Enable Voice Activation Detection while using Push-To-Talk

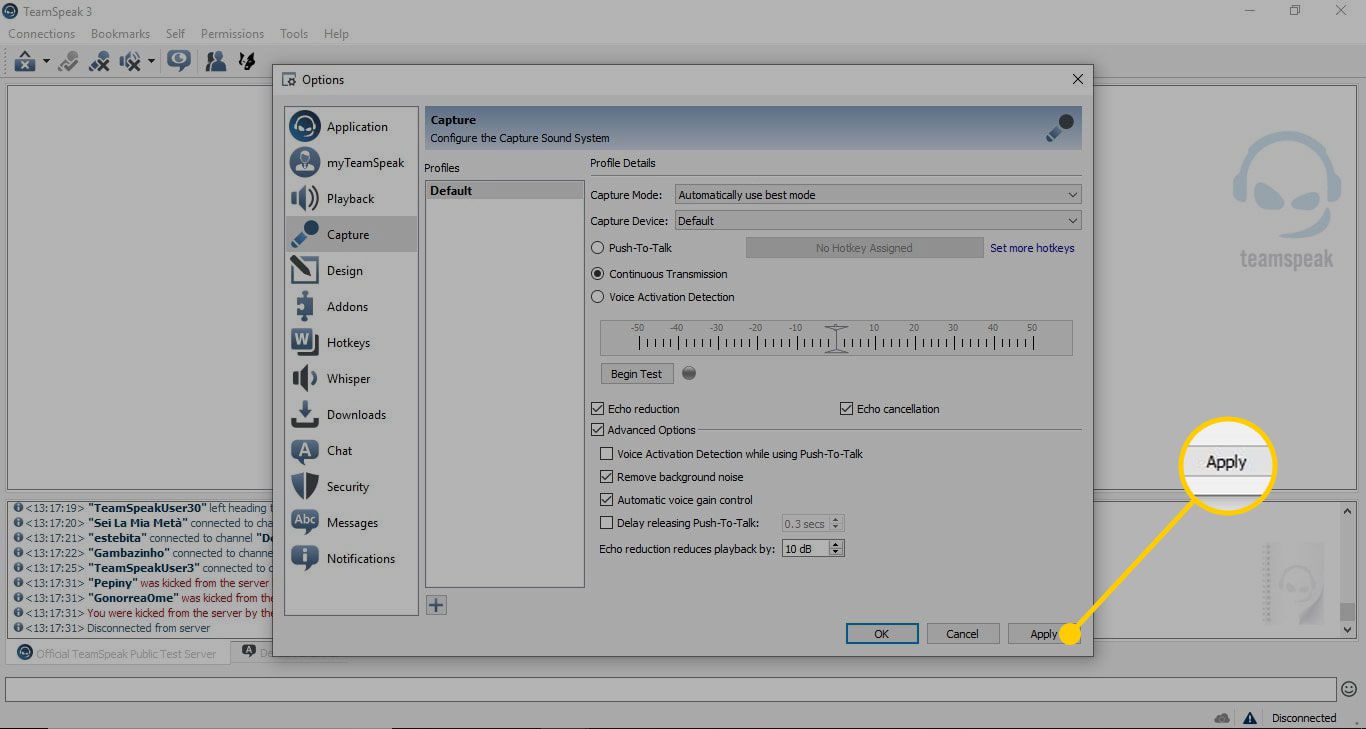(x=606, y=454)
